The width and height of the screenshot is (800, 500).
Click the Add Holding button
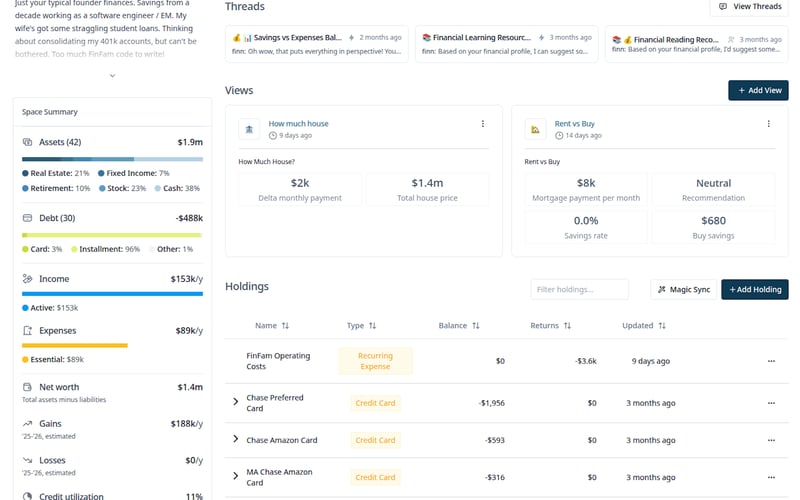755,289
